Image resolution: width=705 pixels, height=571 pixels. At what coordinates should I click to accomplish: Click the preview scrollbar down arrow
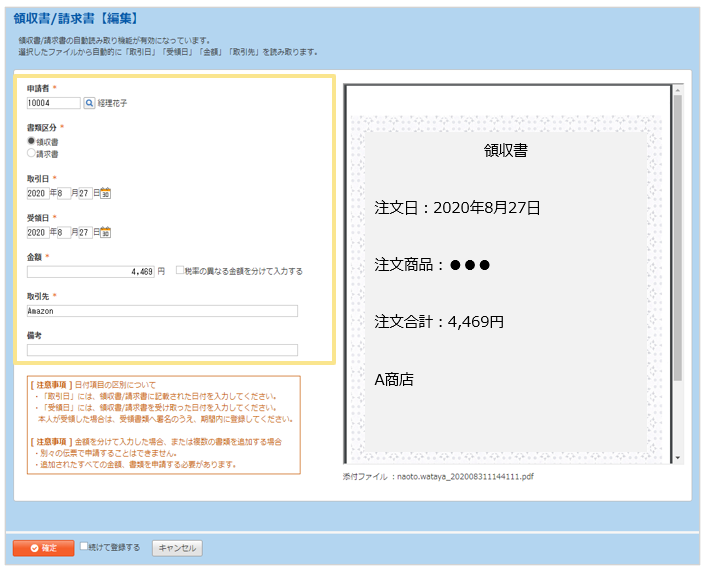[x=677, y=457]
